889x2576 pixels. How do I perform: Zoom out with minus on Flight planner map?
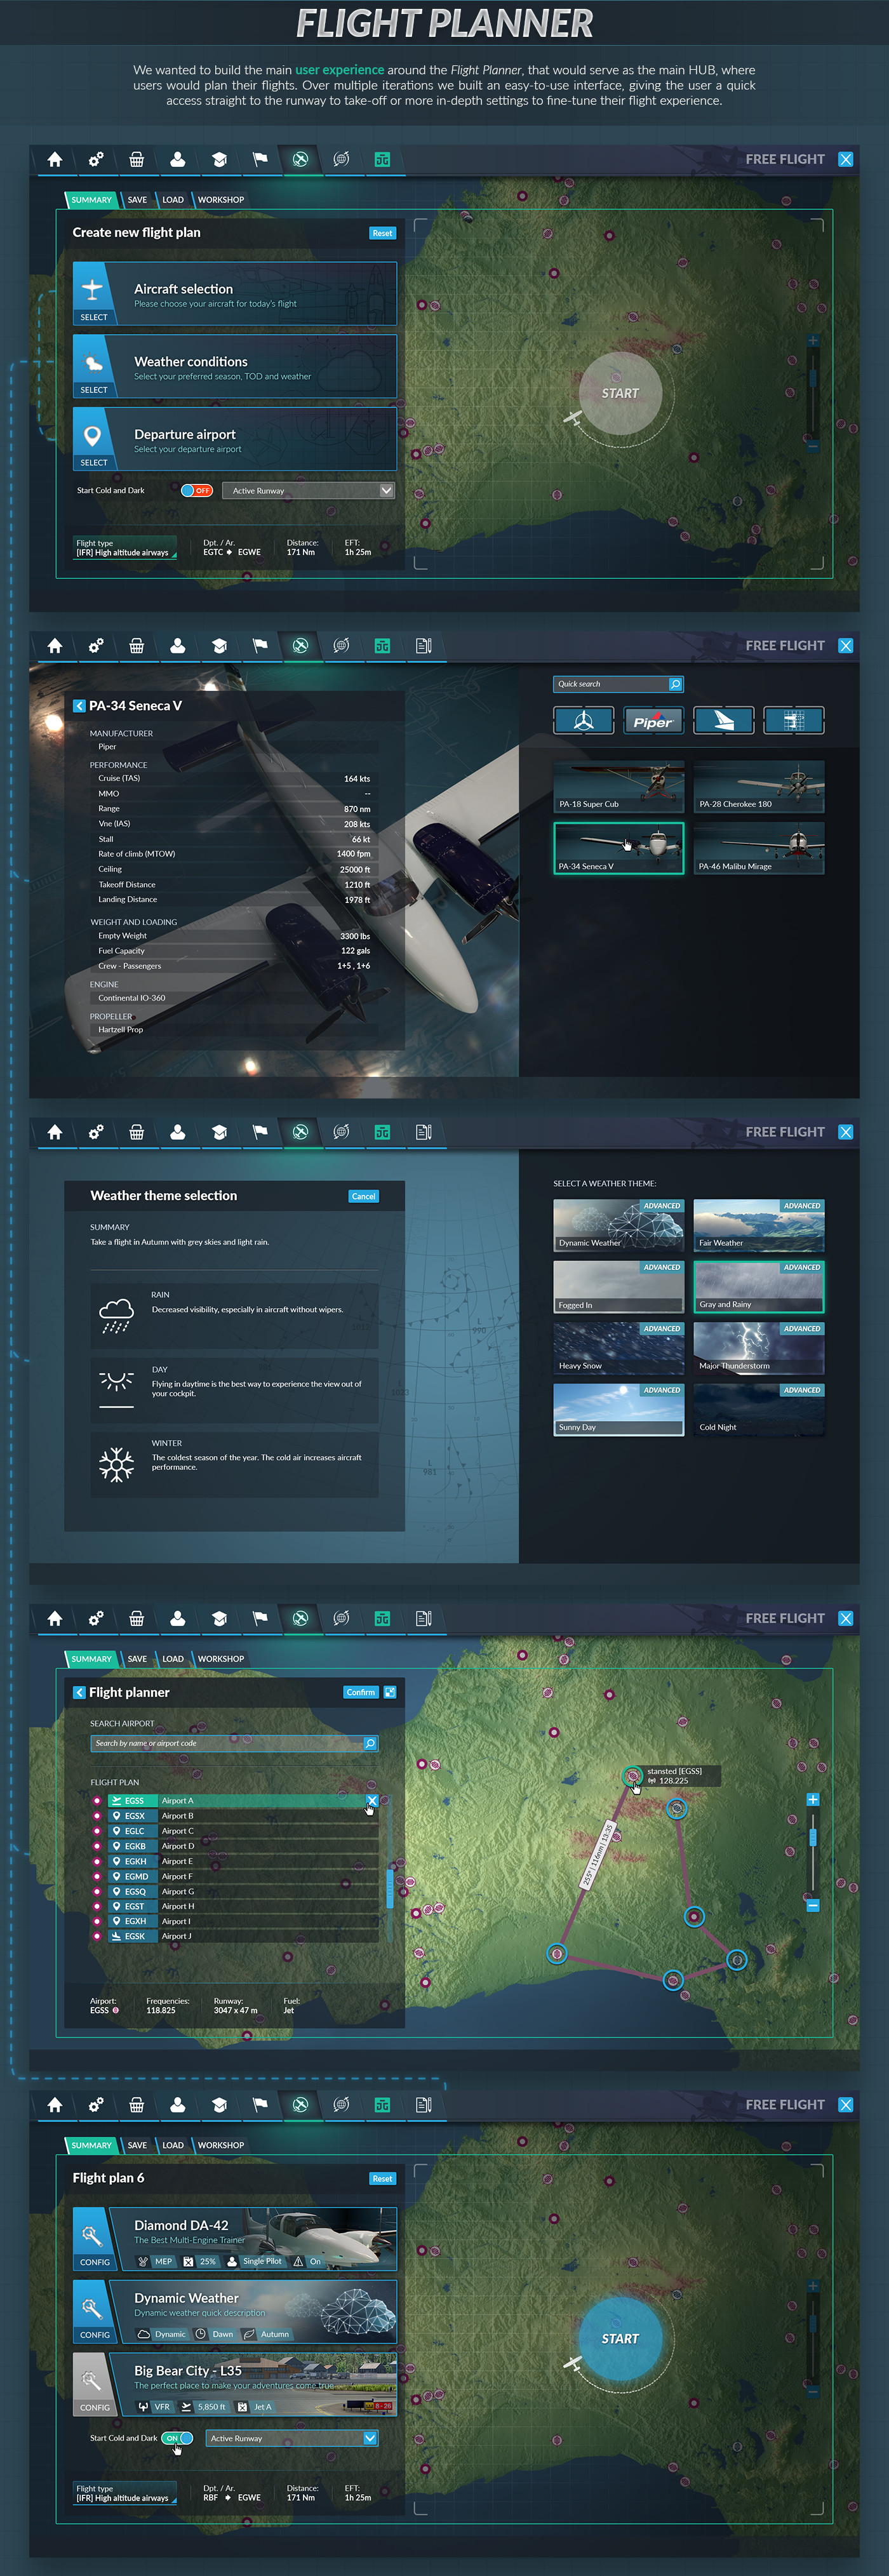(x=813, y=1905)
